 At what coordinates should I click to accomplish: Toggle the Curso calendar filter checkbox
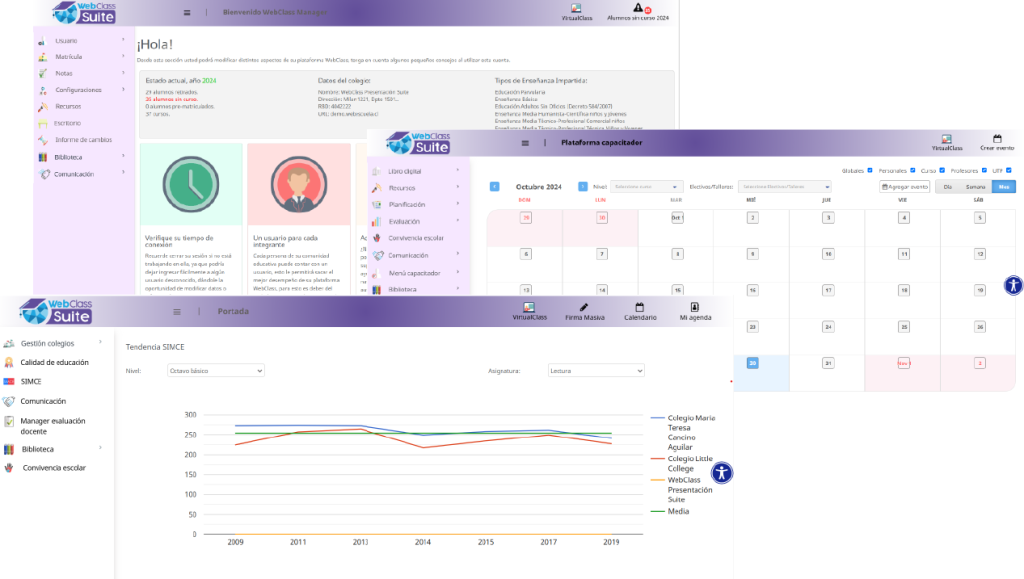(942, 170)
